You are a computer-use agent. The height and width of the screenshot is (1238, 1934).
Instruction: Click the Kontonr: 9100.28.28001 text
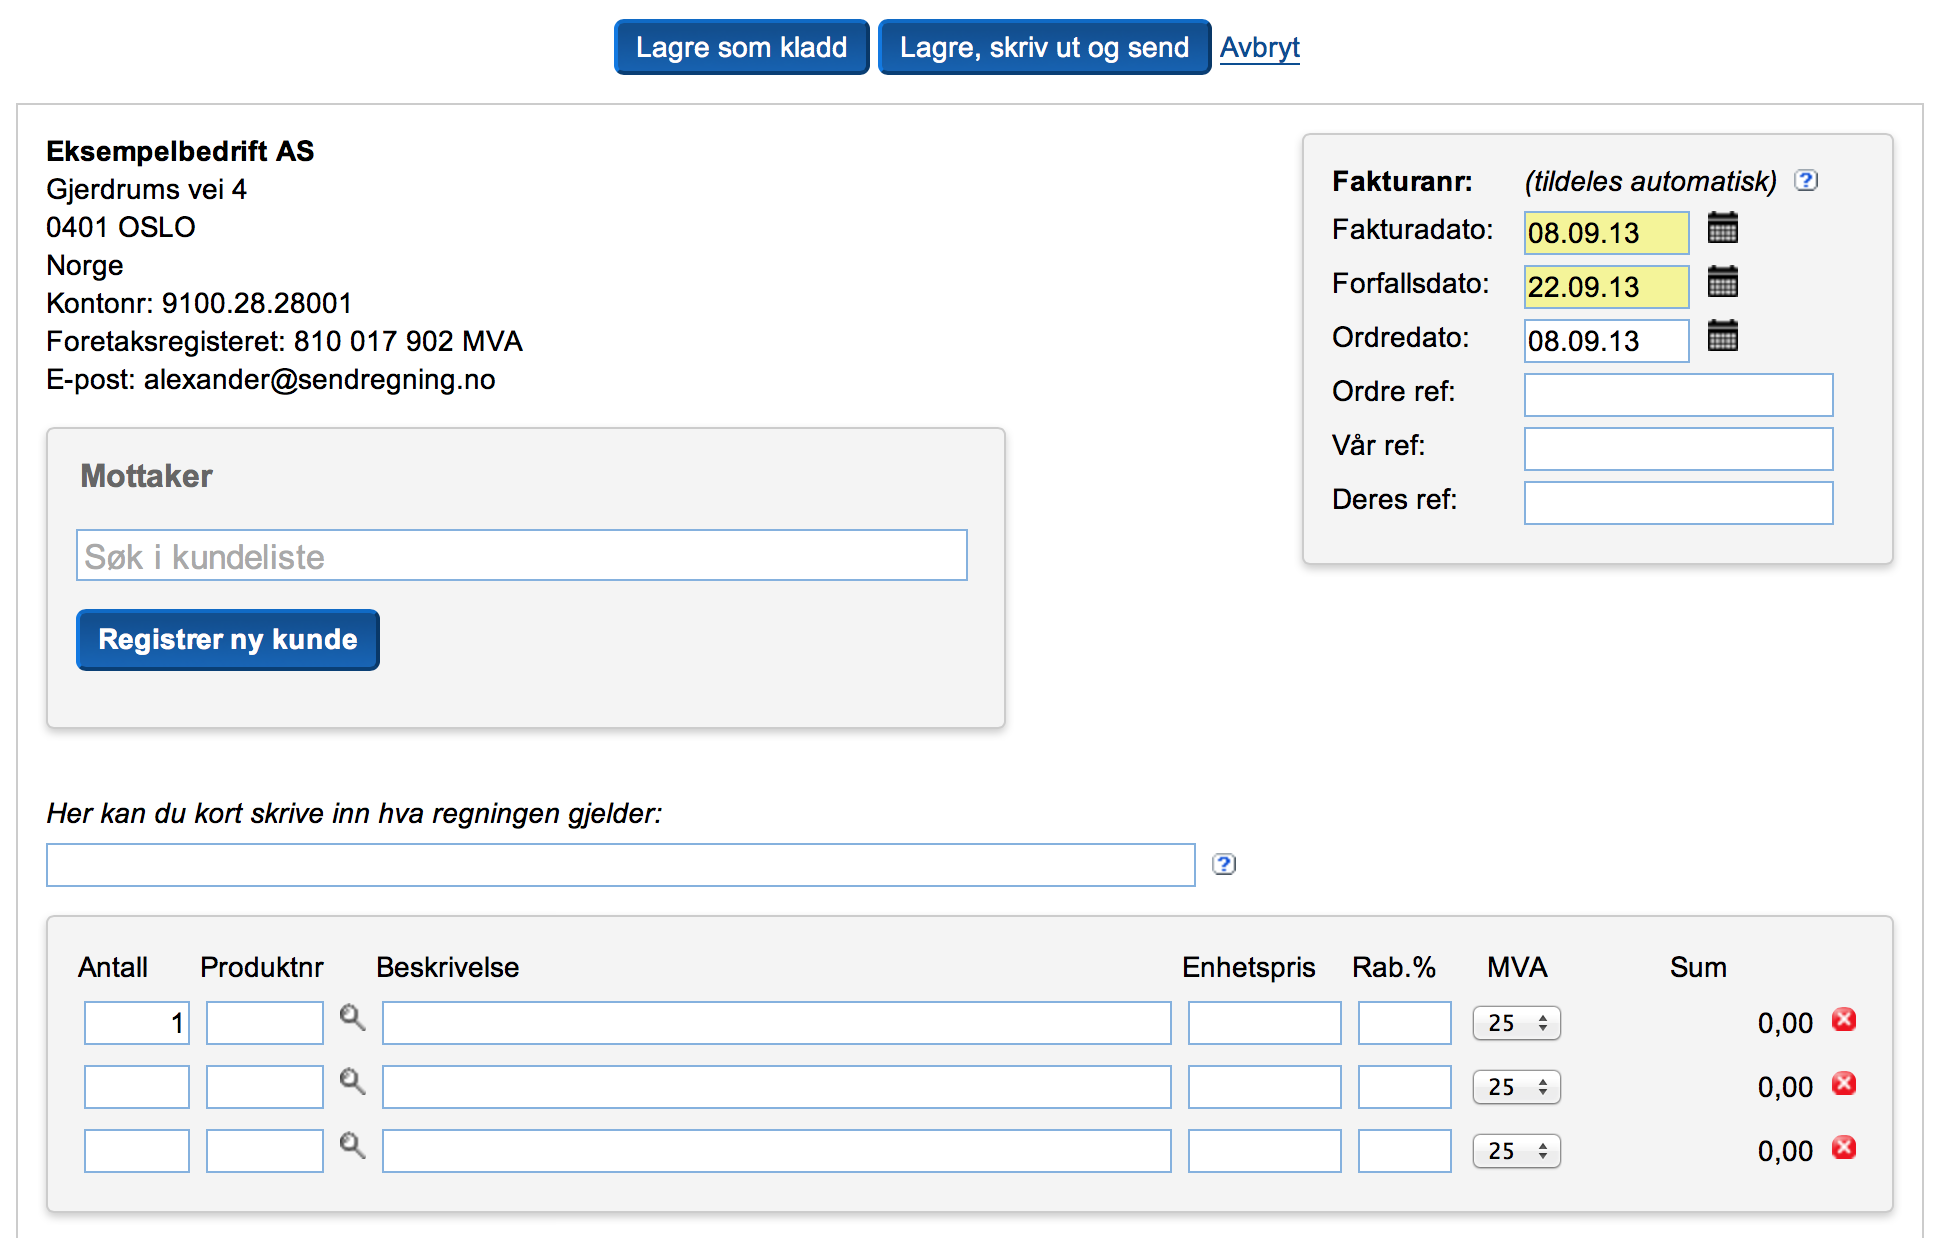coord(199,303)
